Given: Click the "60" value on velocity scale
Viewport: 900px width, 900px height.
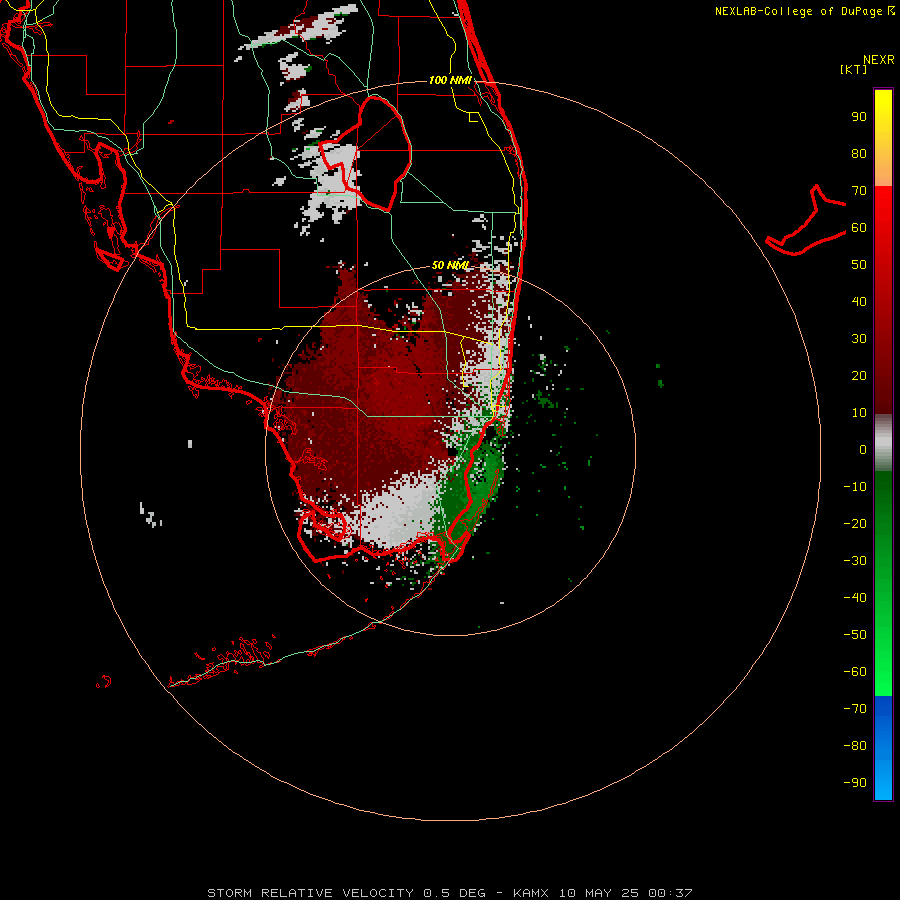Looking at the screenshot, I should pos(859,228).
